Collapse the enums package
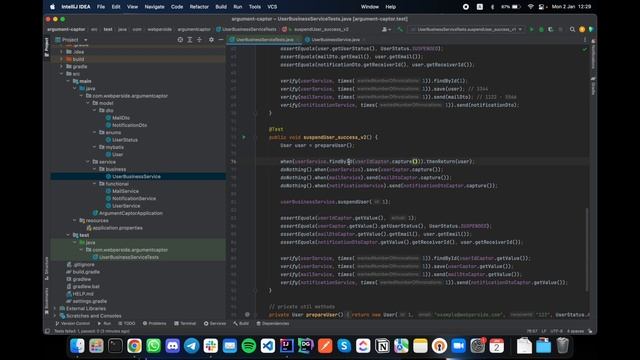This screenshot has width=640, height=360. [x=94, y=133]
